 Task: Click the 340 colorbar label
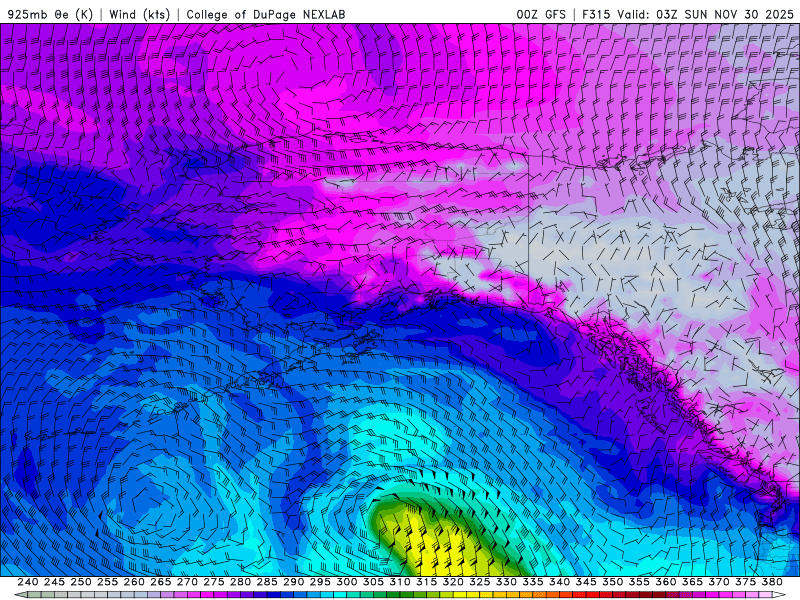coord(559,582)
